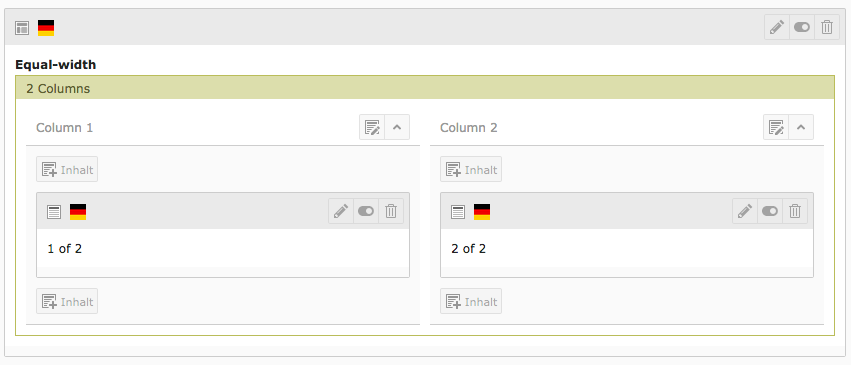Delete the Equal-width grid container
Screen dimensions: 851x365
(x=827, y=27)
